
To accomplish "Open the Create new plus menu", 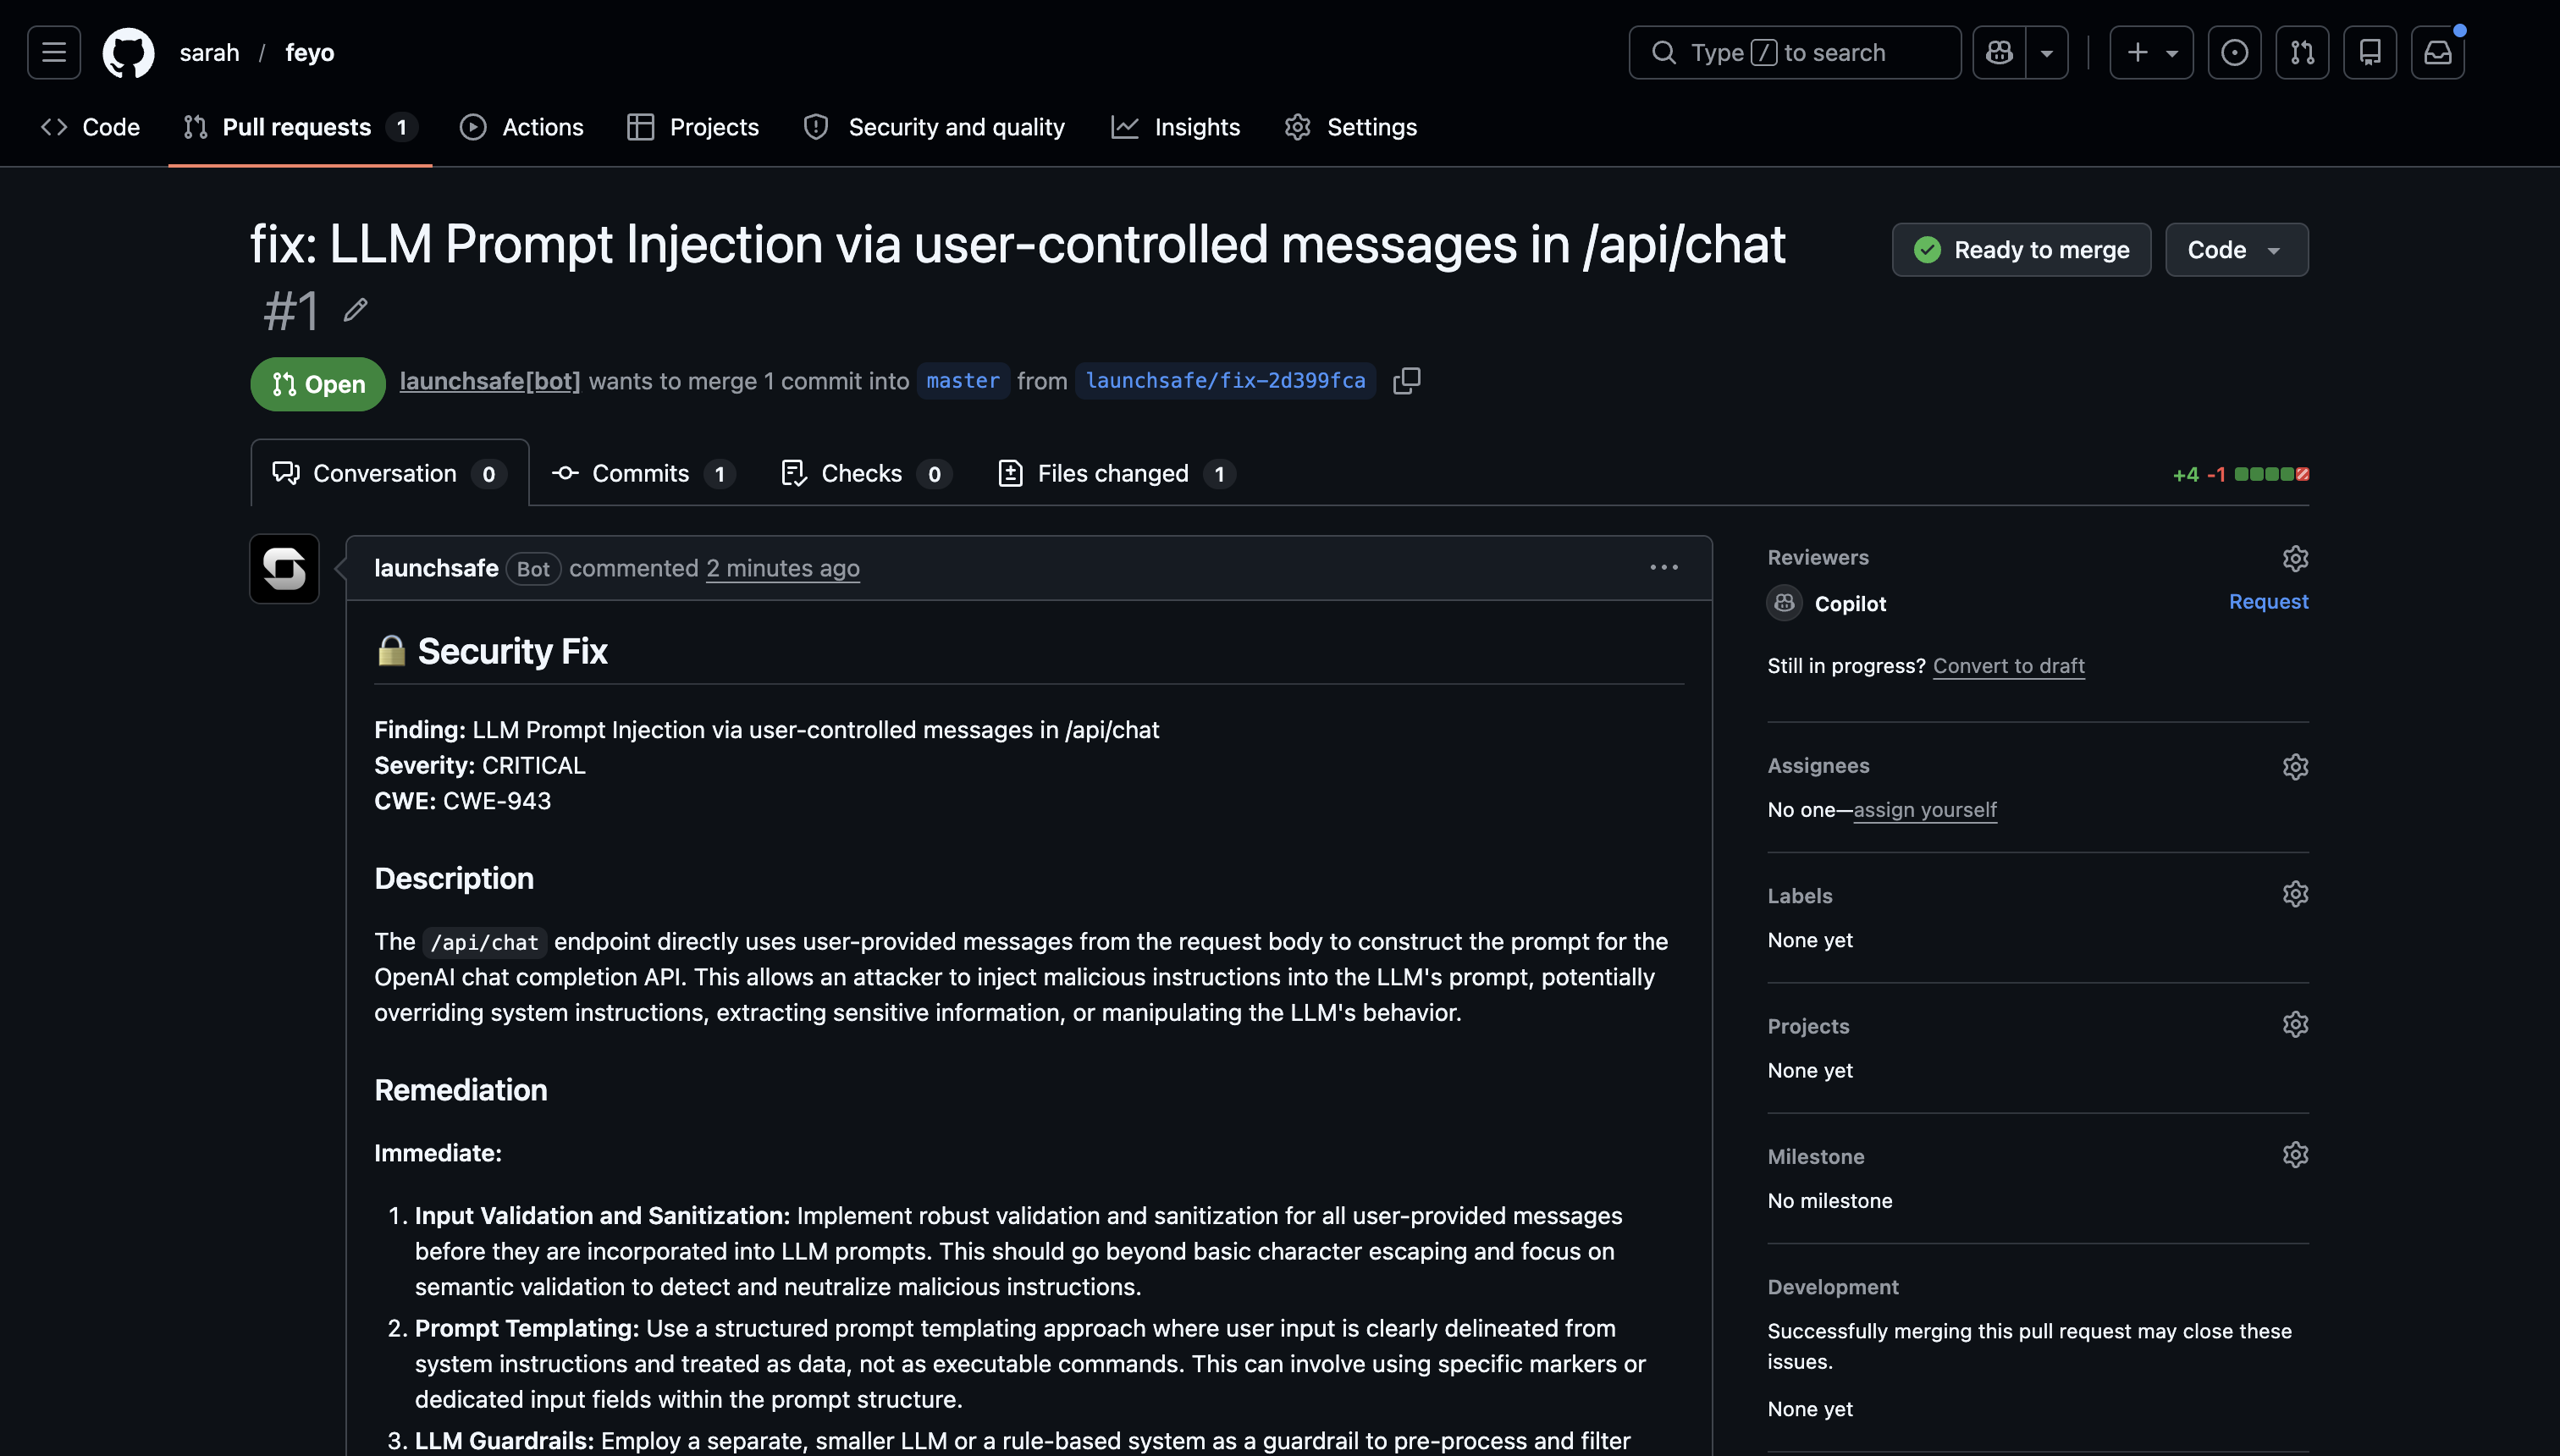I will point(2151,52).
